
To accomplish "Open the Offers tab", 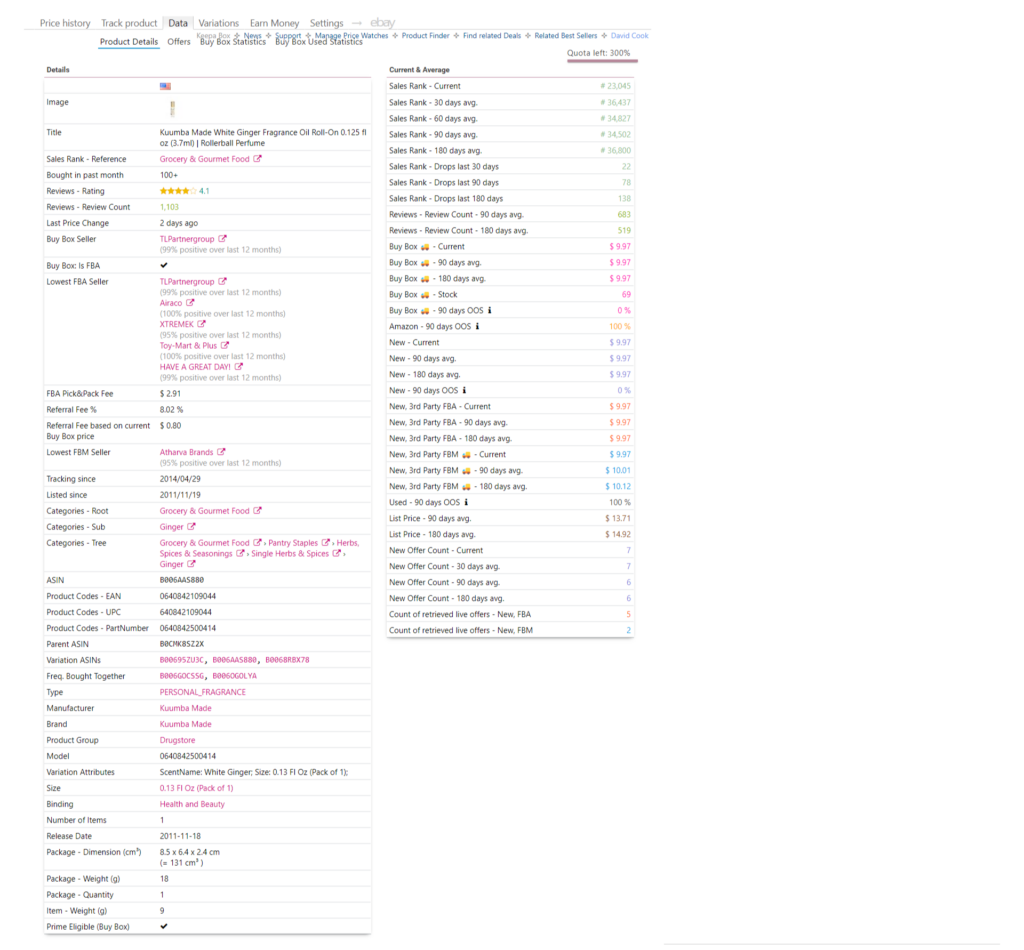I will (179, 42).
